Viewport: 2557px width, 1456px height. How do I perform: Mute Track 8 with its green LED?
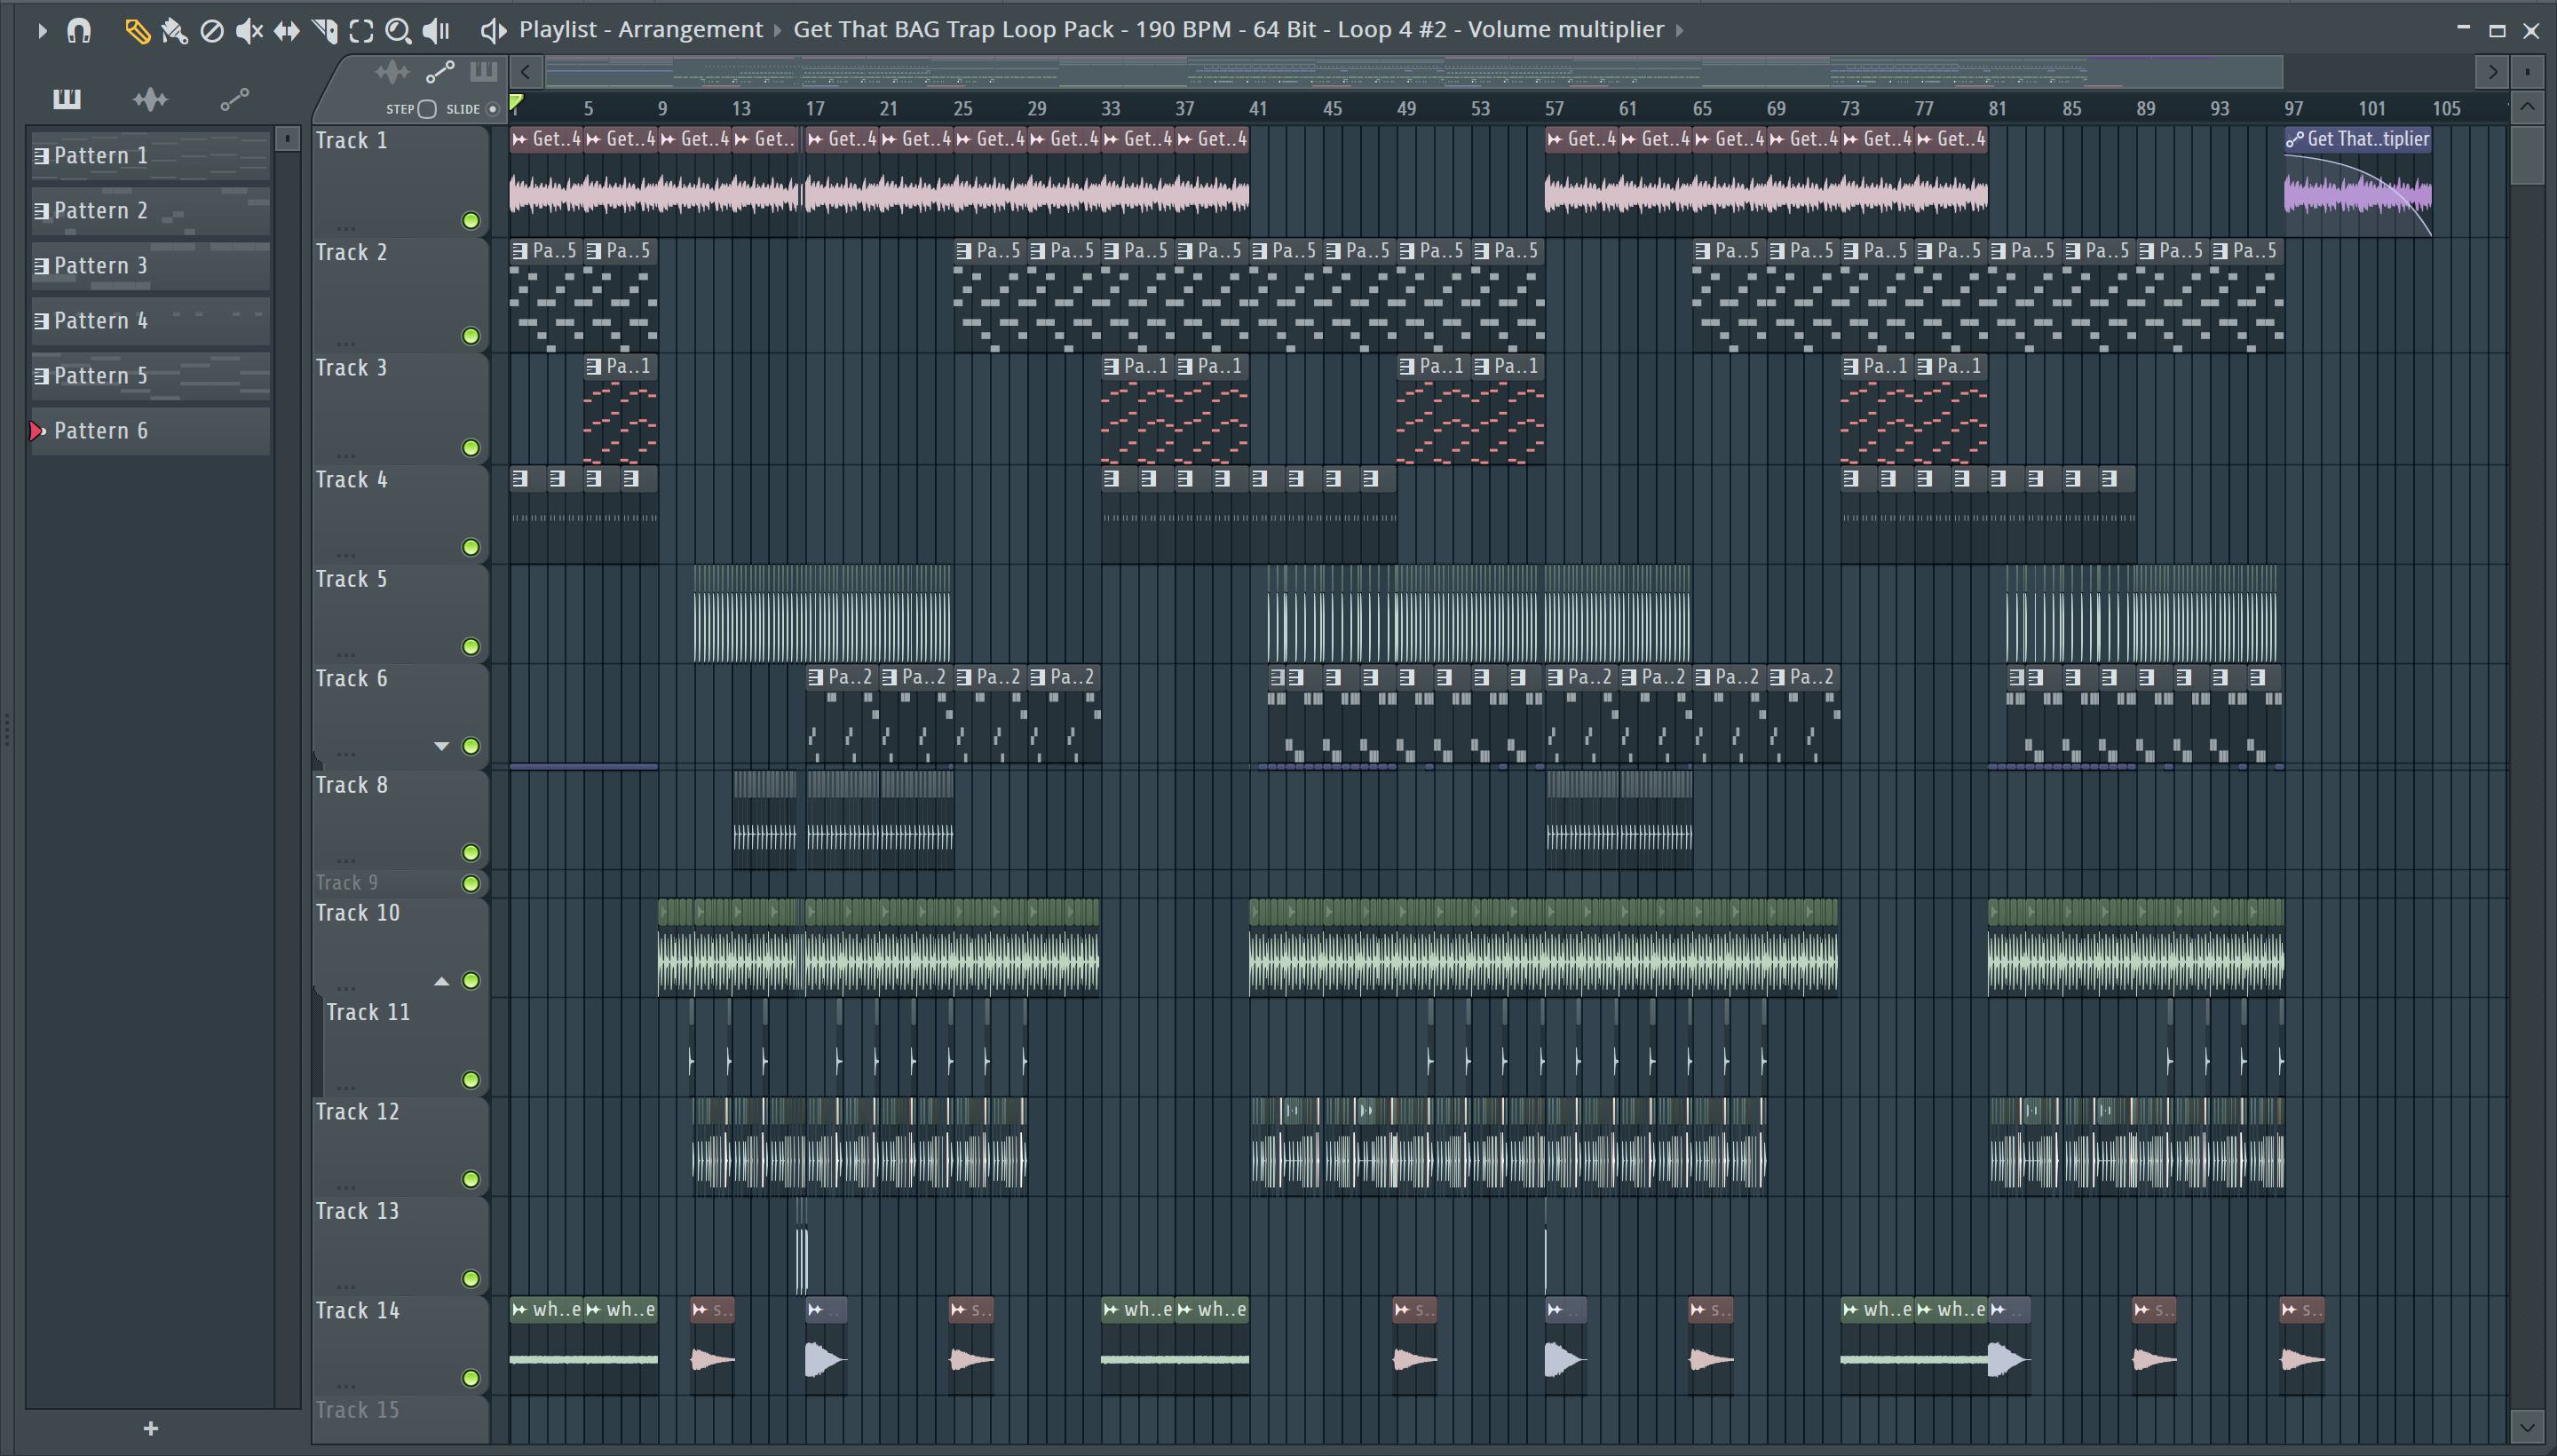point(471,853)
